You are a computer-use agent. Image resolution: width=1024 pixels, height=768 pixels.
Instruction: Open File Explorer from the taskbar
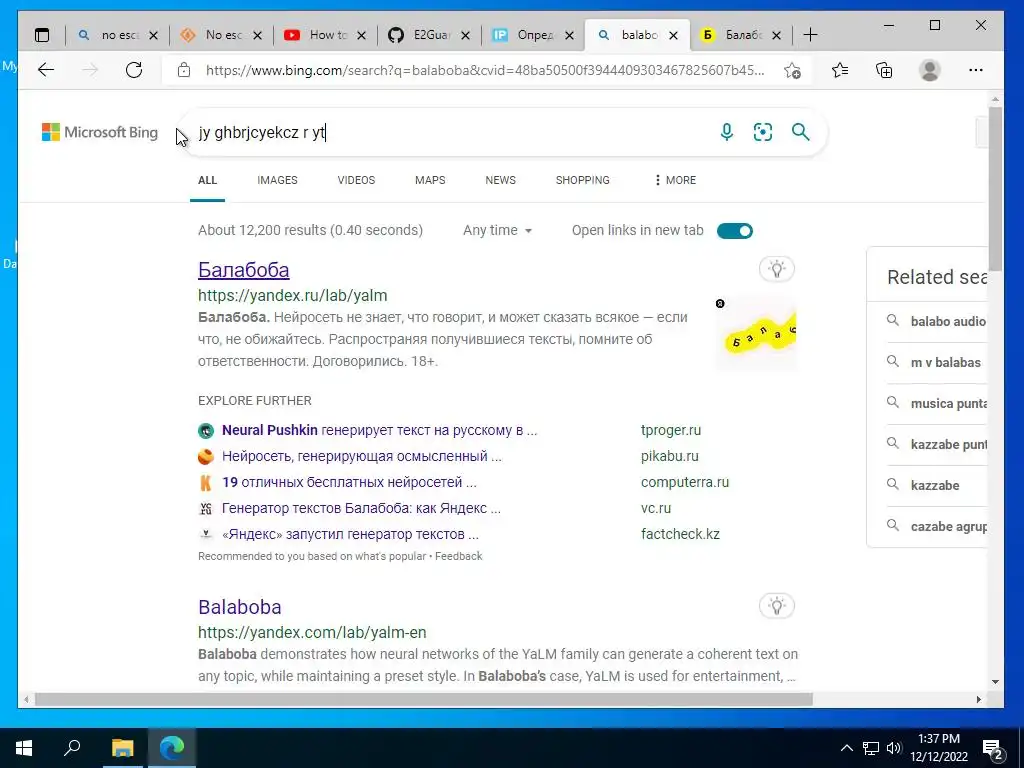pyautogui.click(x=122, y=748)
